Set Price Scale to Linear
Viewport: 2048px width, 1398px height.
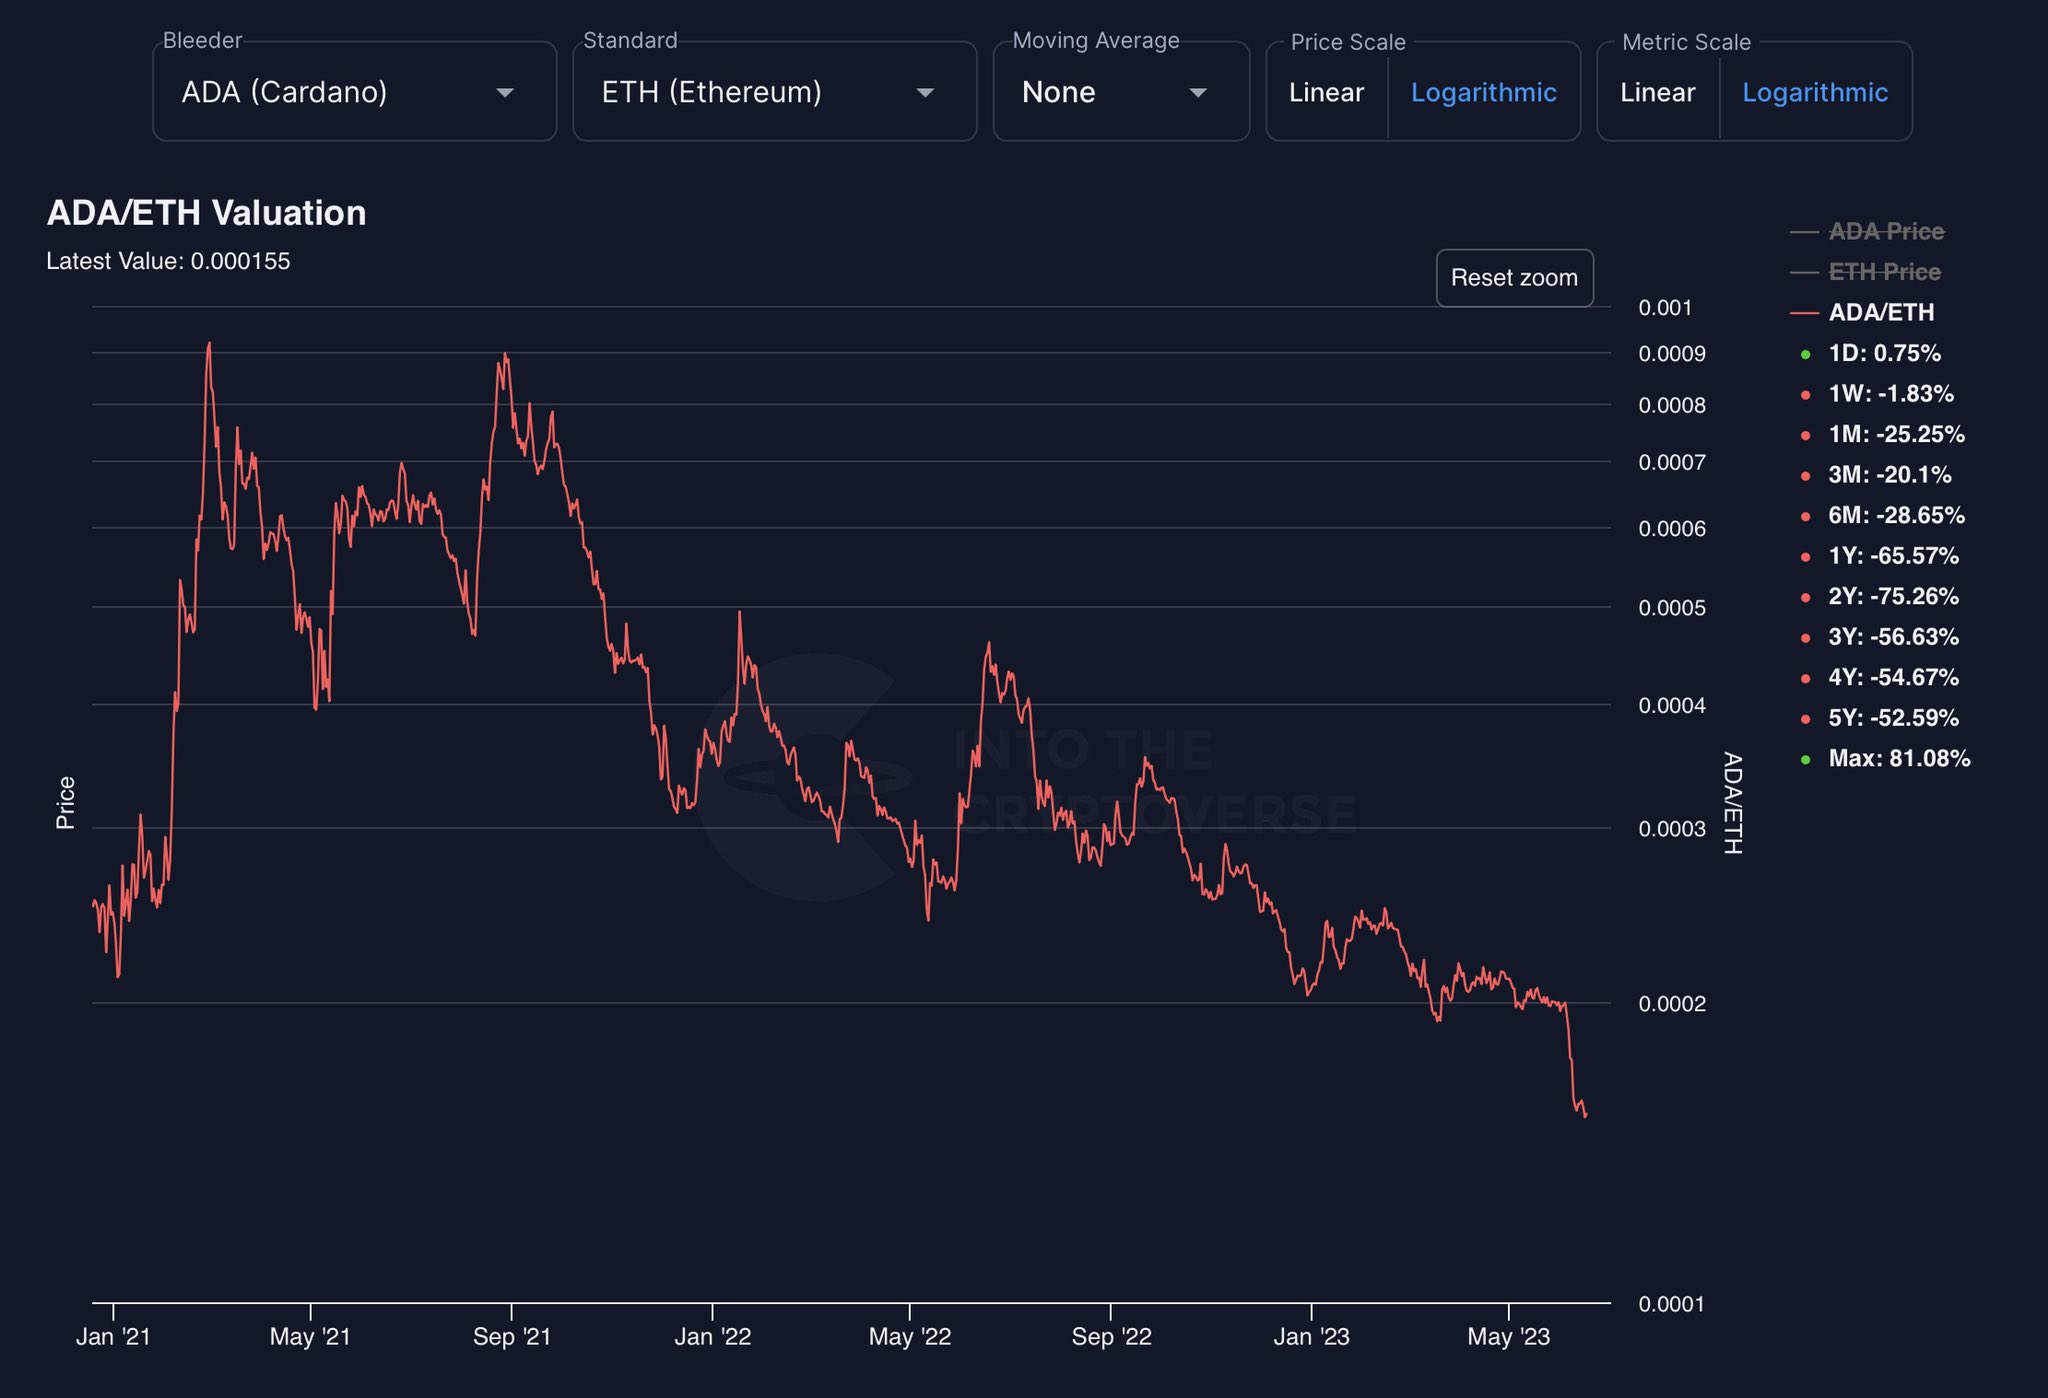point(1326,93)
